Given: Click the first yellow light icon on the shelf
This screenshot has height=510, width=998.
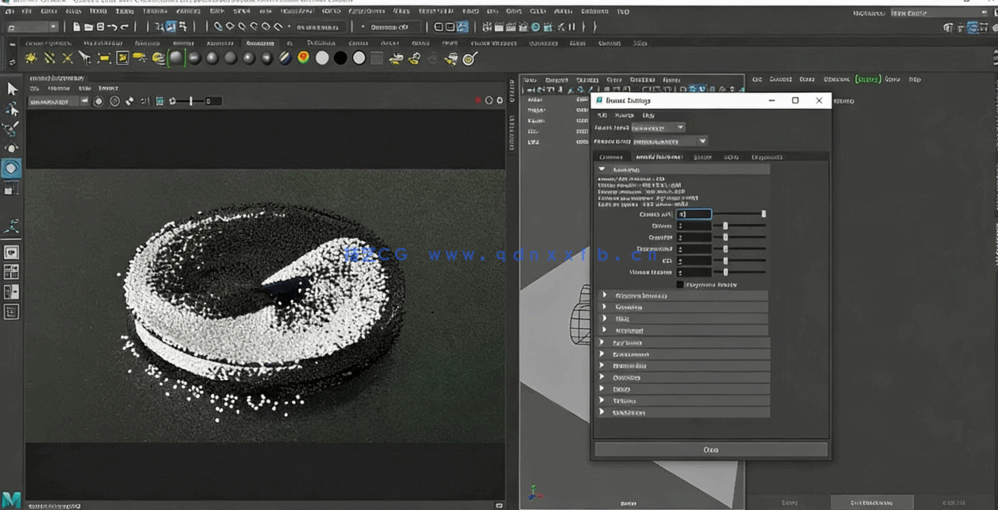Looking at the screenshot, I should [31, 59].
